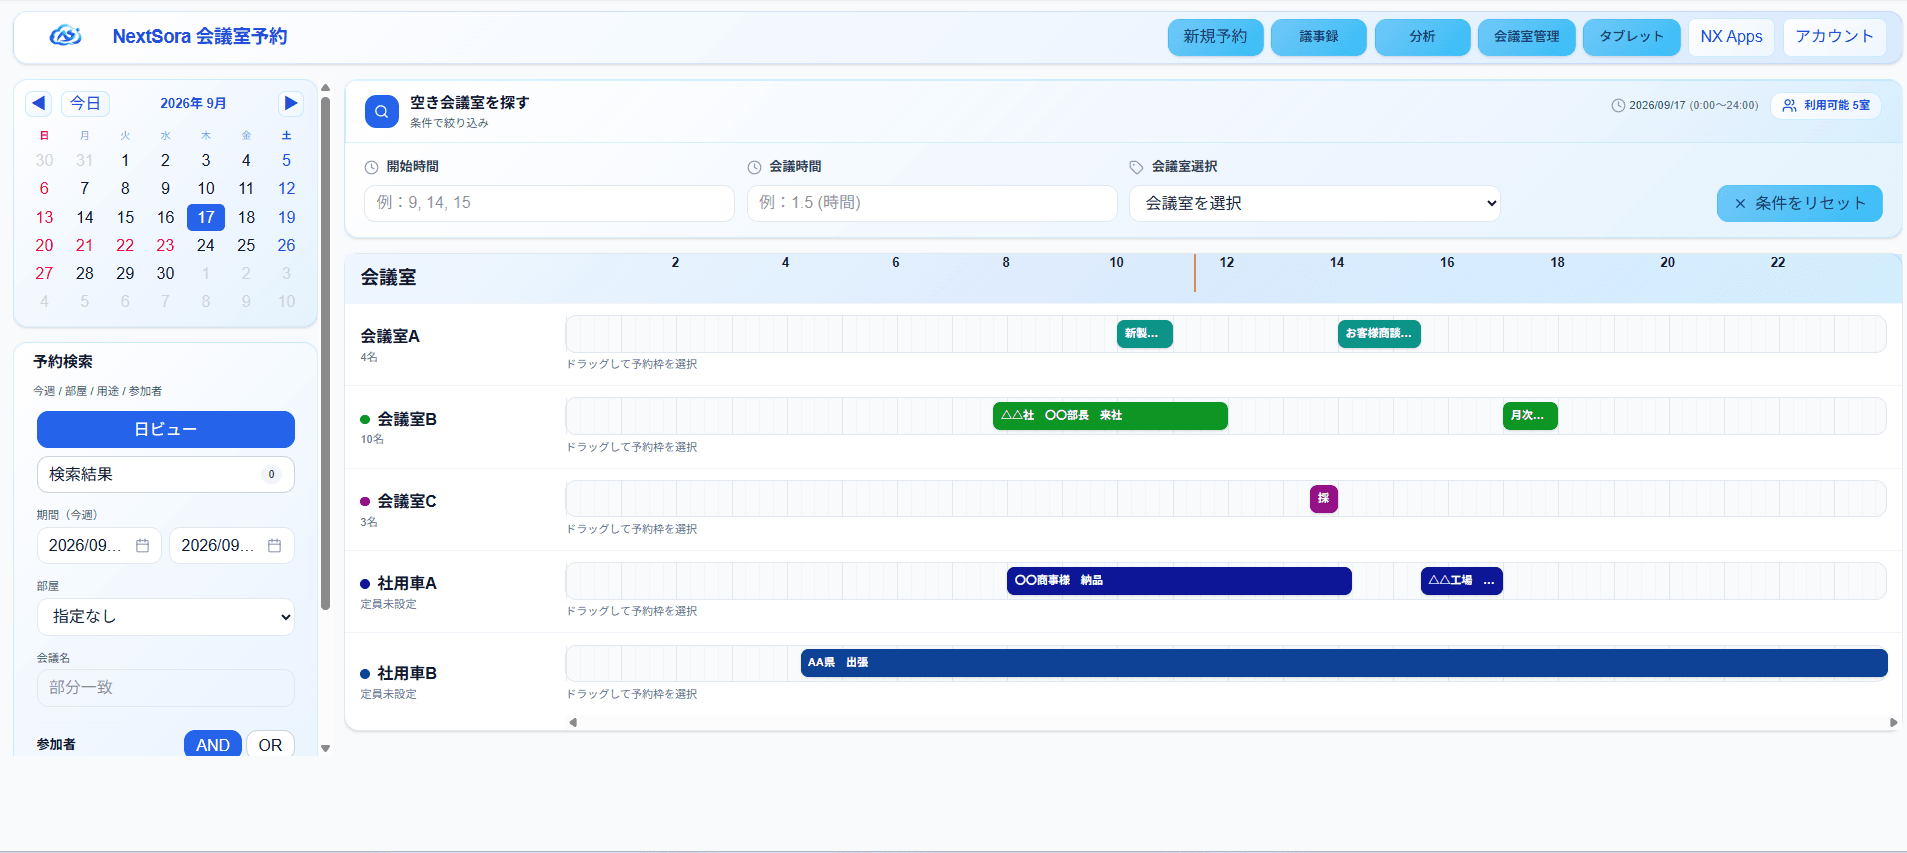Open 新規予約 from the top menu
Viewport: 1907px width, 853px height.
coord(1216,37)
